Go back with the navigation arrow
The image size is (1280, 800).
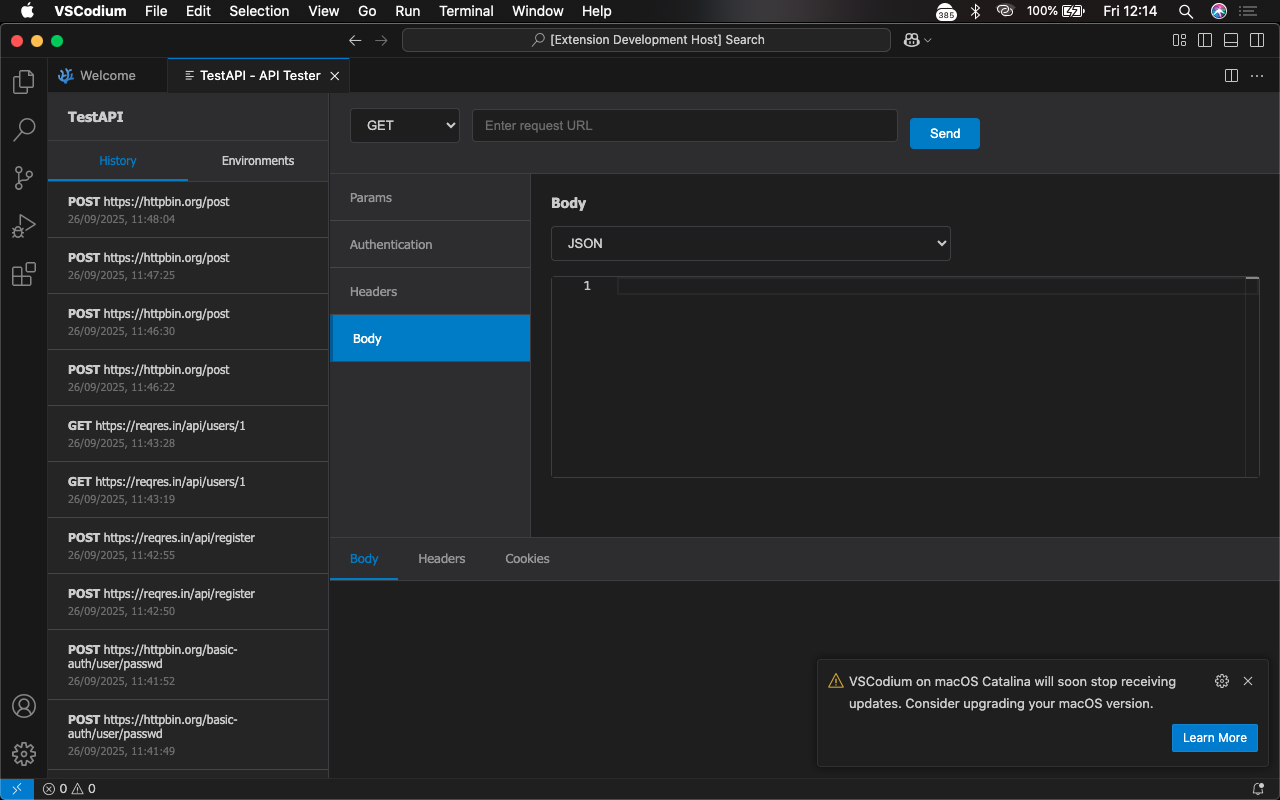point(355,40)
